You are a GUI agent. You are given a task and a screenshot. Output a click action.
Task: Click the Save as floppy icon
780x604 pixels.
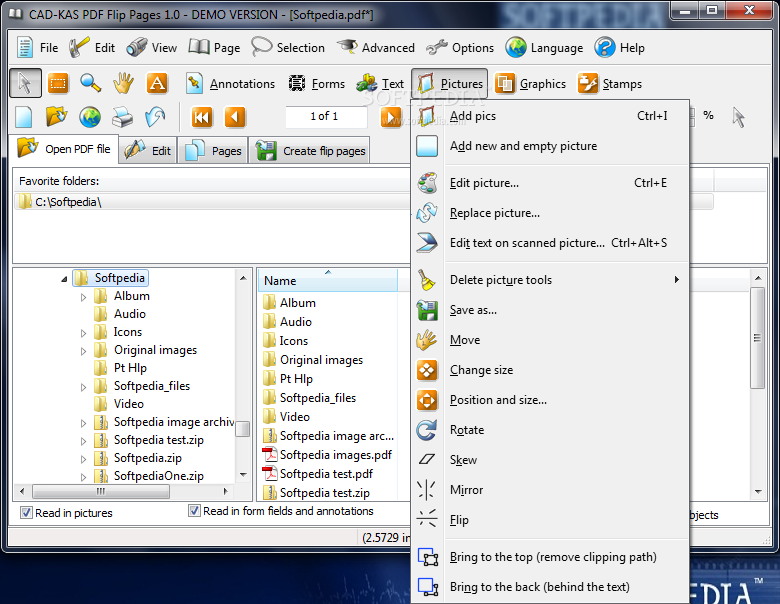click(x=427, y=310)
